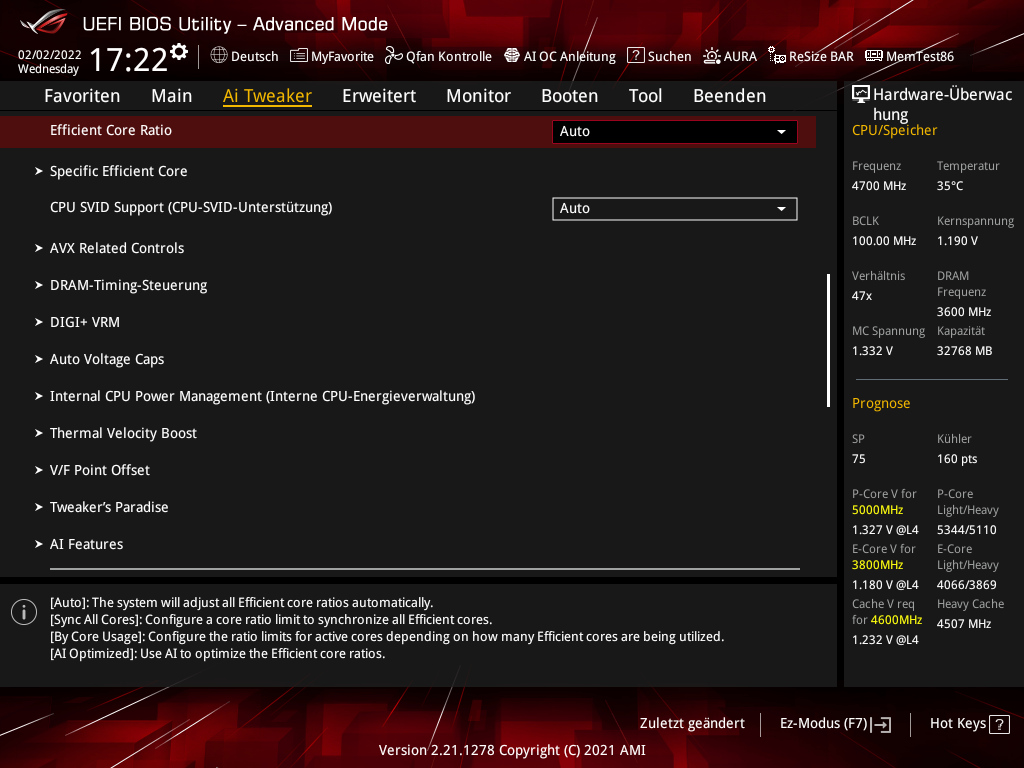This screenshot has height=768, width=1024.
Task: Open AURA lighting icon
Action: (711, 56)
